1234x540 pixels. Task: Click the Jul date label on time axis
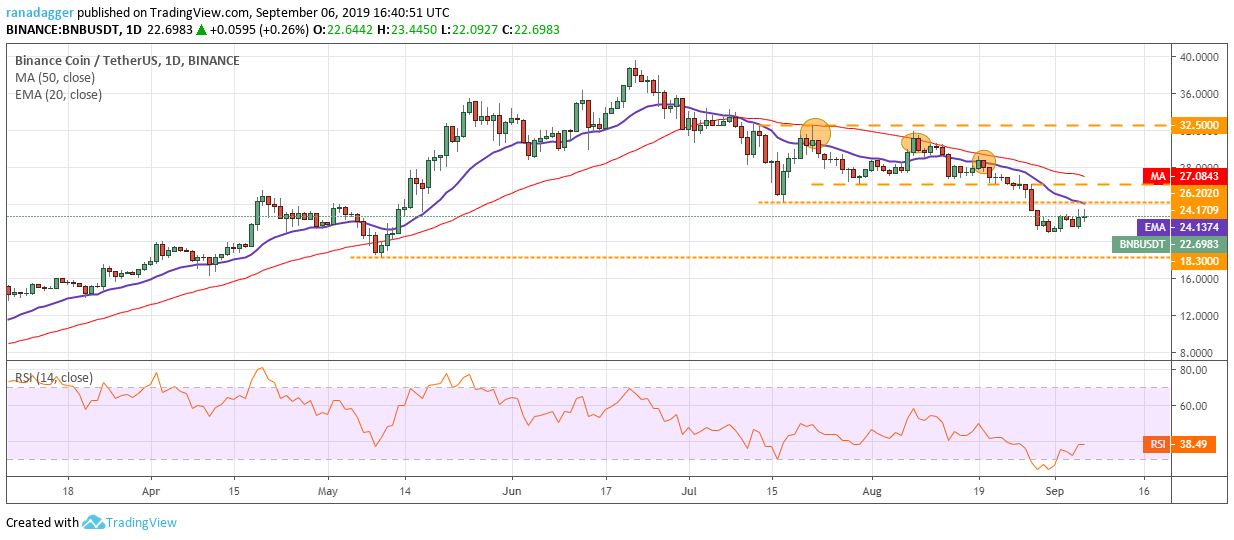690,492
